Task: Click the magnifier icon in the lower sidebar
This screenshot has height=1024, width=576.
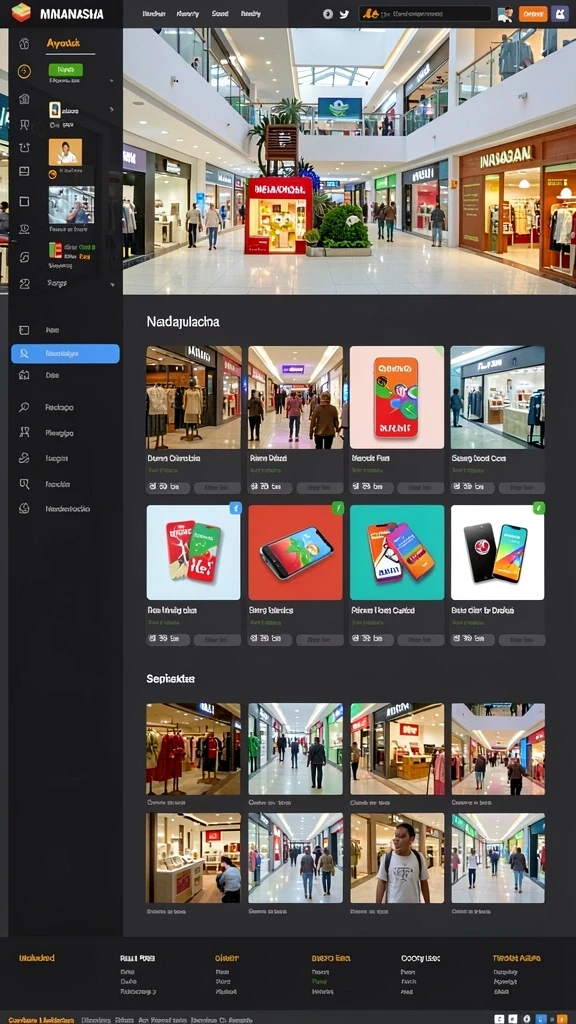Action: [24, 407]
